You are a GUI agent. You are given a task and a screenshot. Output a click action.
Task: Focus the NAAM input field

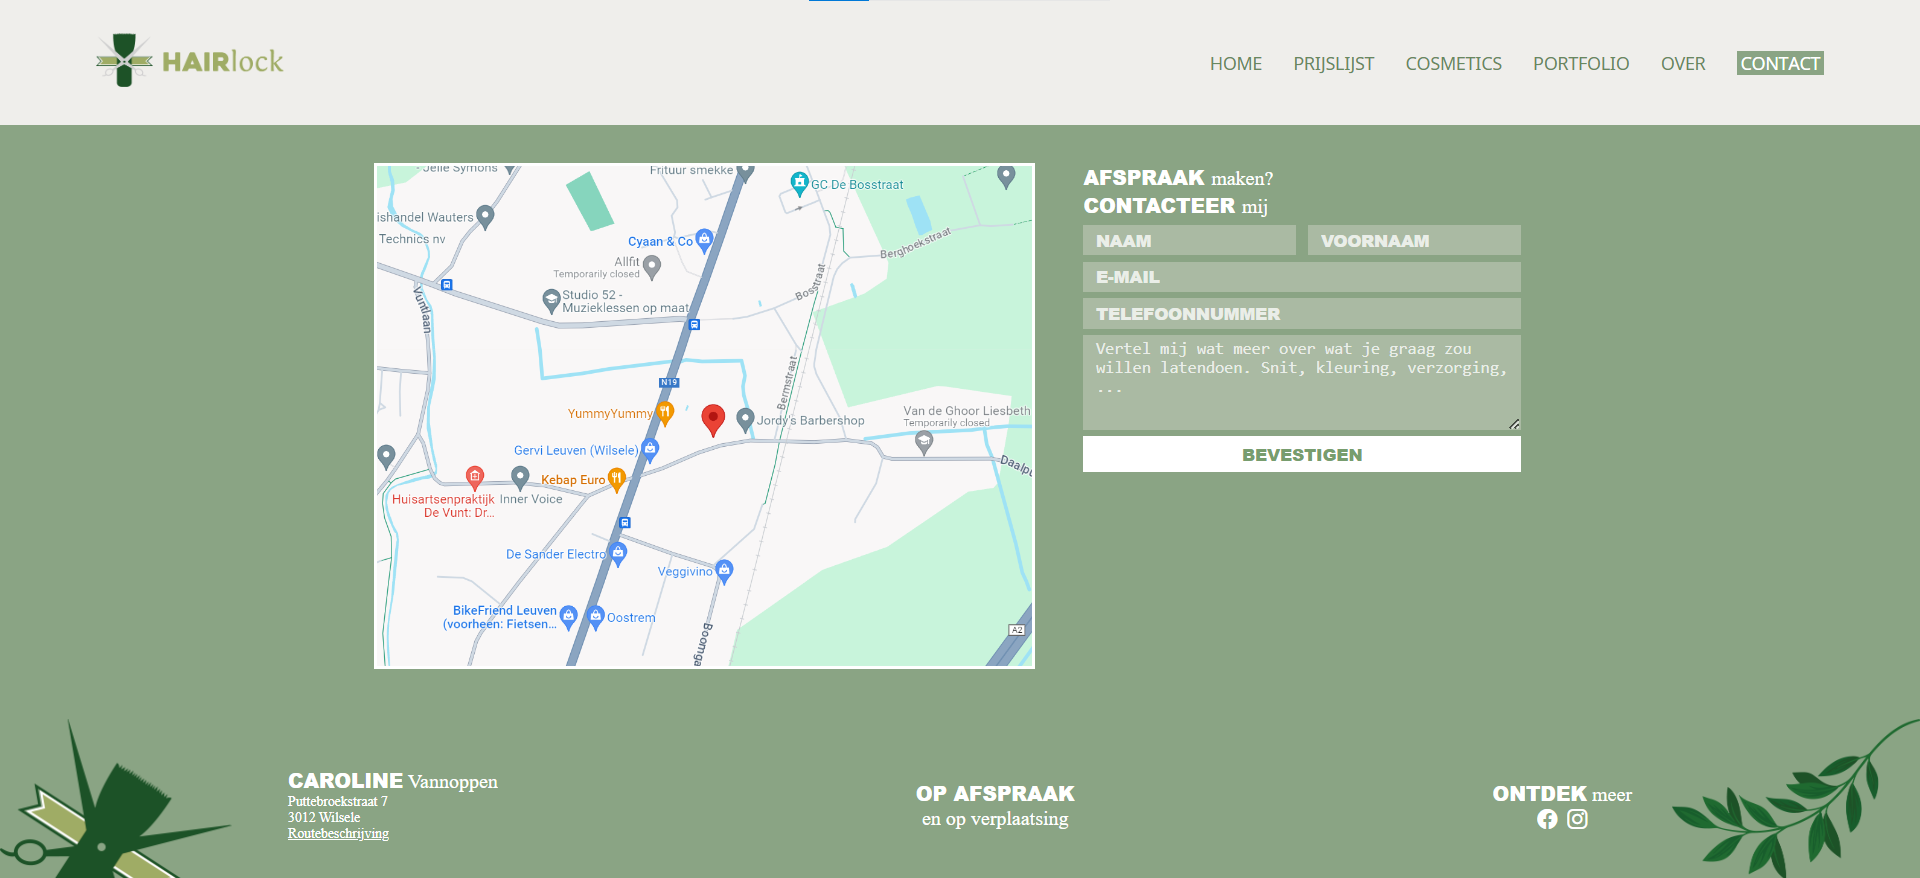tap(1189, 240)
